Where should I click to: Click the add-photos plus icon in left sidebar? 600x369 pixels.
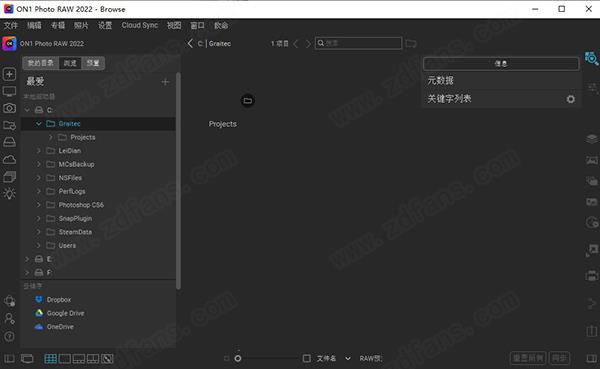(10, 74)
